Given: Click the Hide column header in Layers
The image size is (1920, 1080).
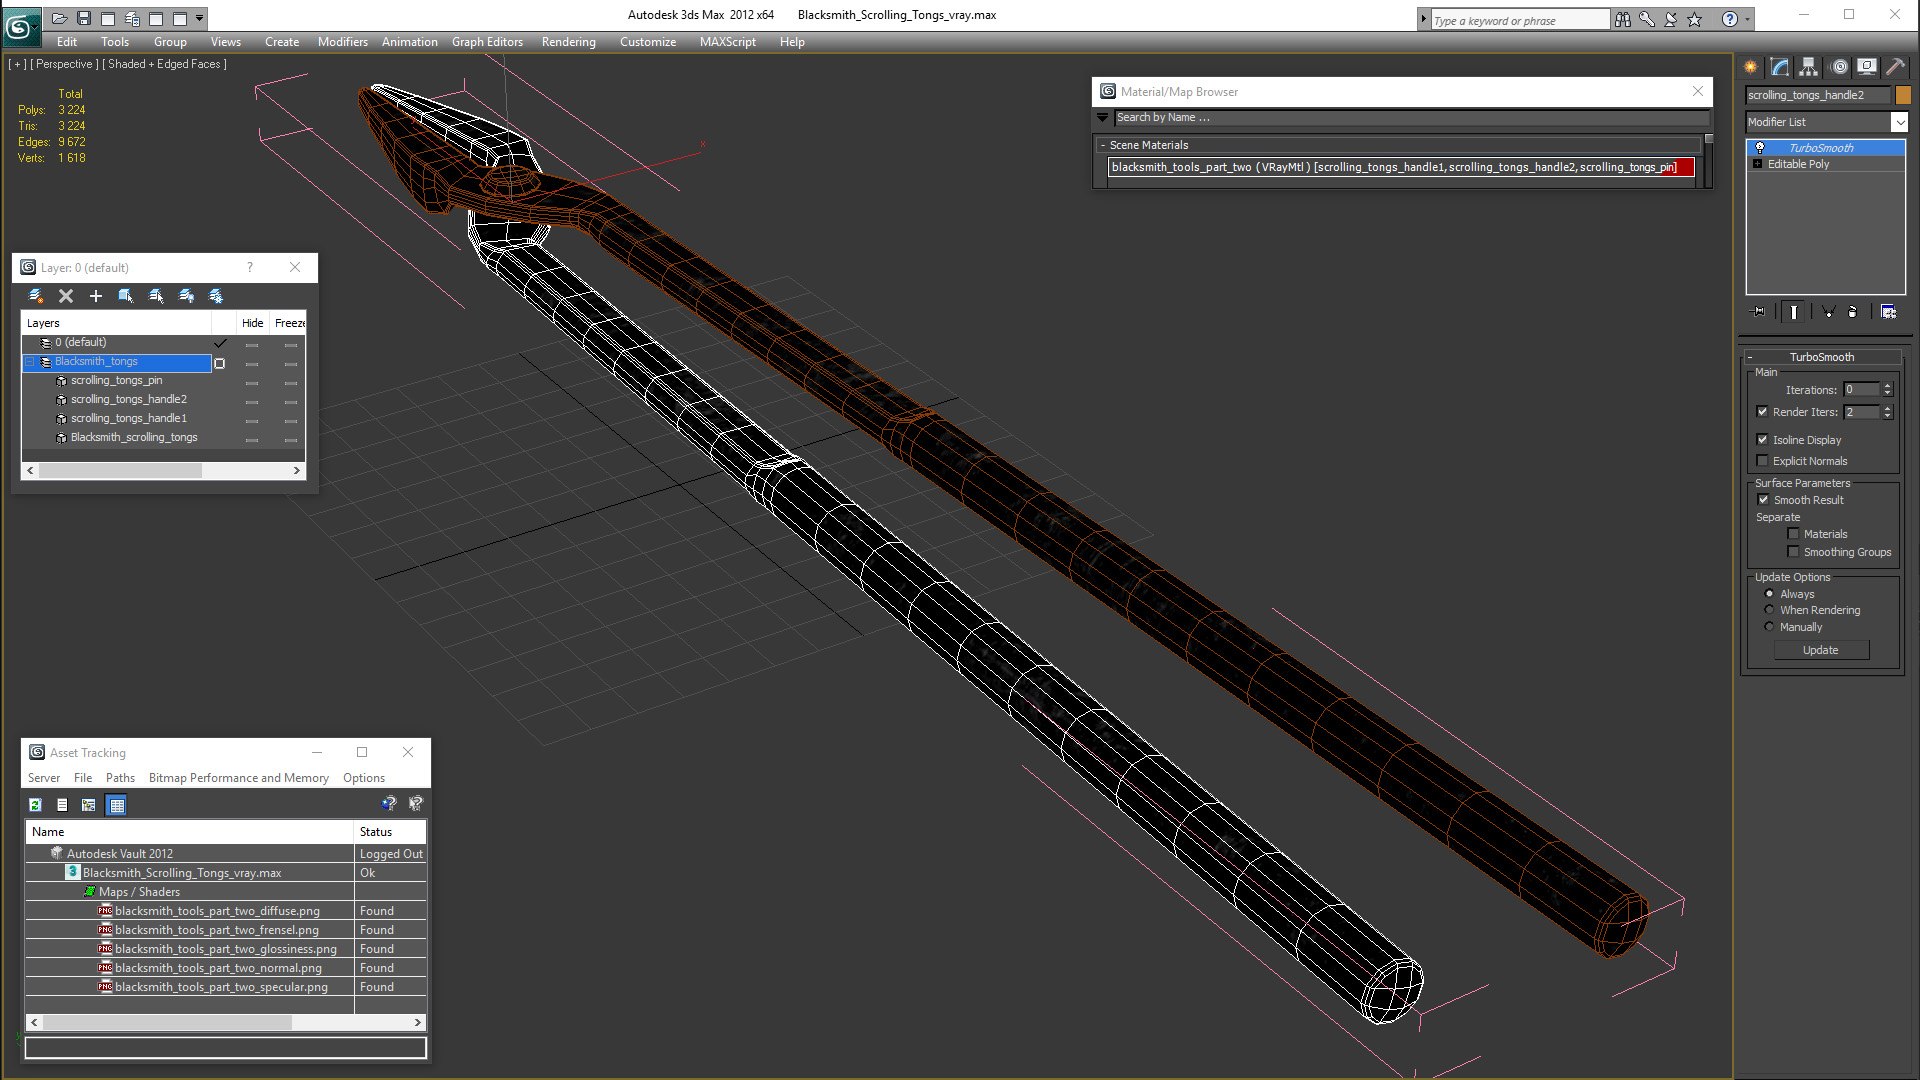Looking at the screenshot, I should (x=252, y=323).
